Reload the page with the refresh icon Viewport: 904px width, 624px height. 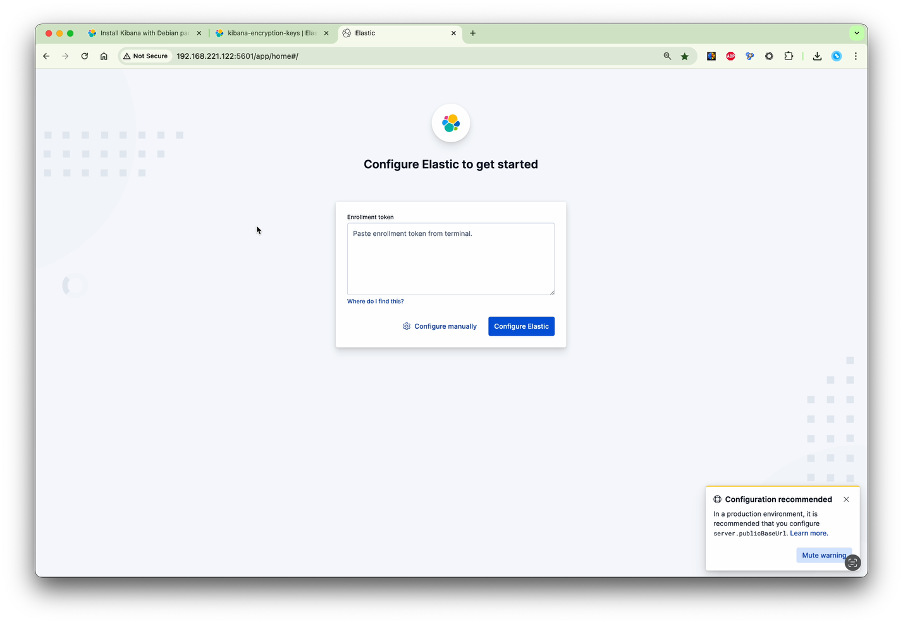click(85, 56)
